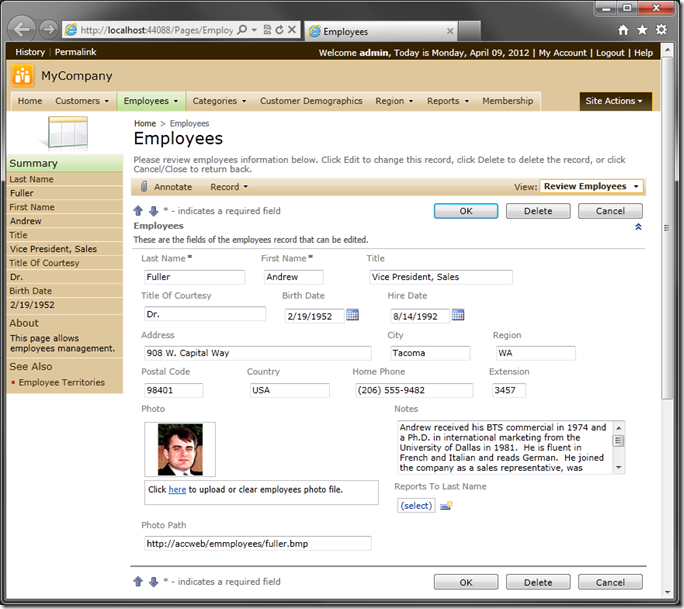
Task: Click the Notes box scroll down arrow
Action: click(x=618, y=468)
